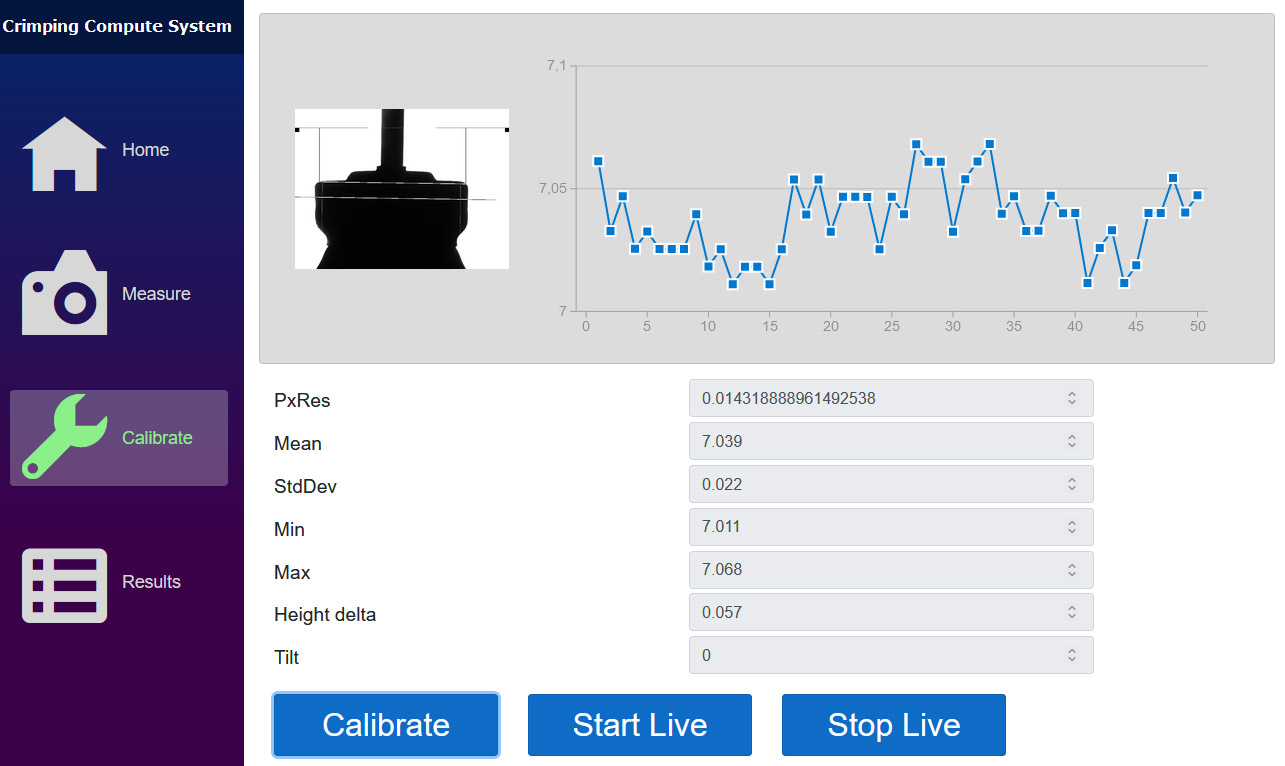The image size is (1285, 766).
Task: Click the Home house icon
Action: coord(64,153)
